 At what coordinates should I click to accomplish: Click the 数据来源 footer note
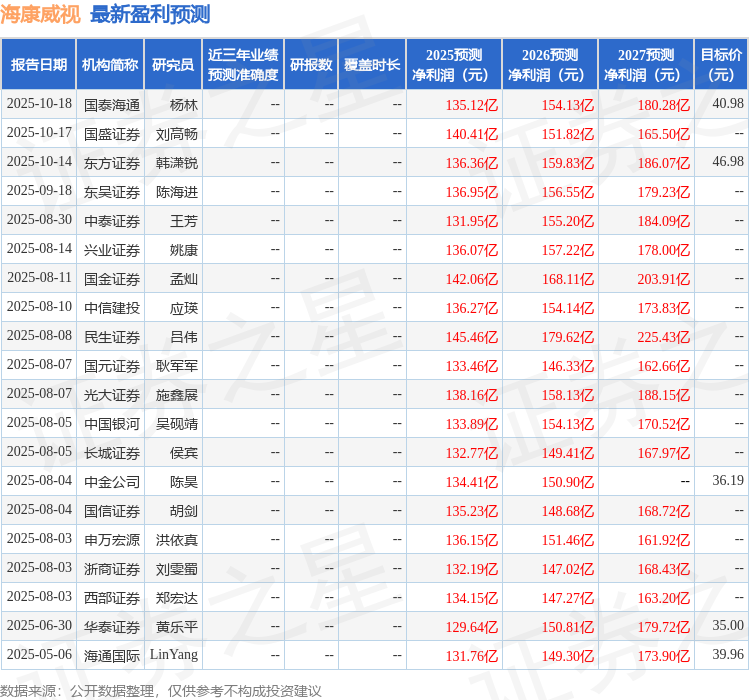[160, 691]
